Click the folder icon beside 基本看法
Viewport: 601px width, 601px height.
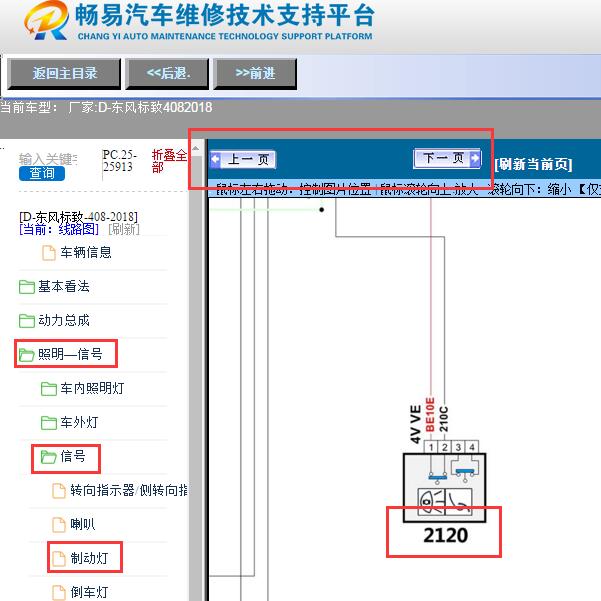tap(27, 287)
